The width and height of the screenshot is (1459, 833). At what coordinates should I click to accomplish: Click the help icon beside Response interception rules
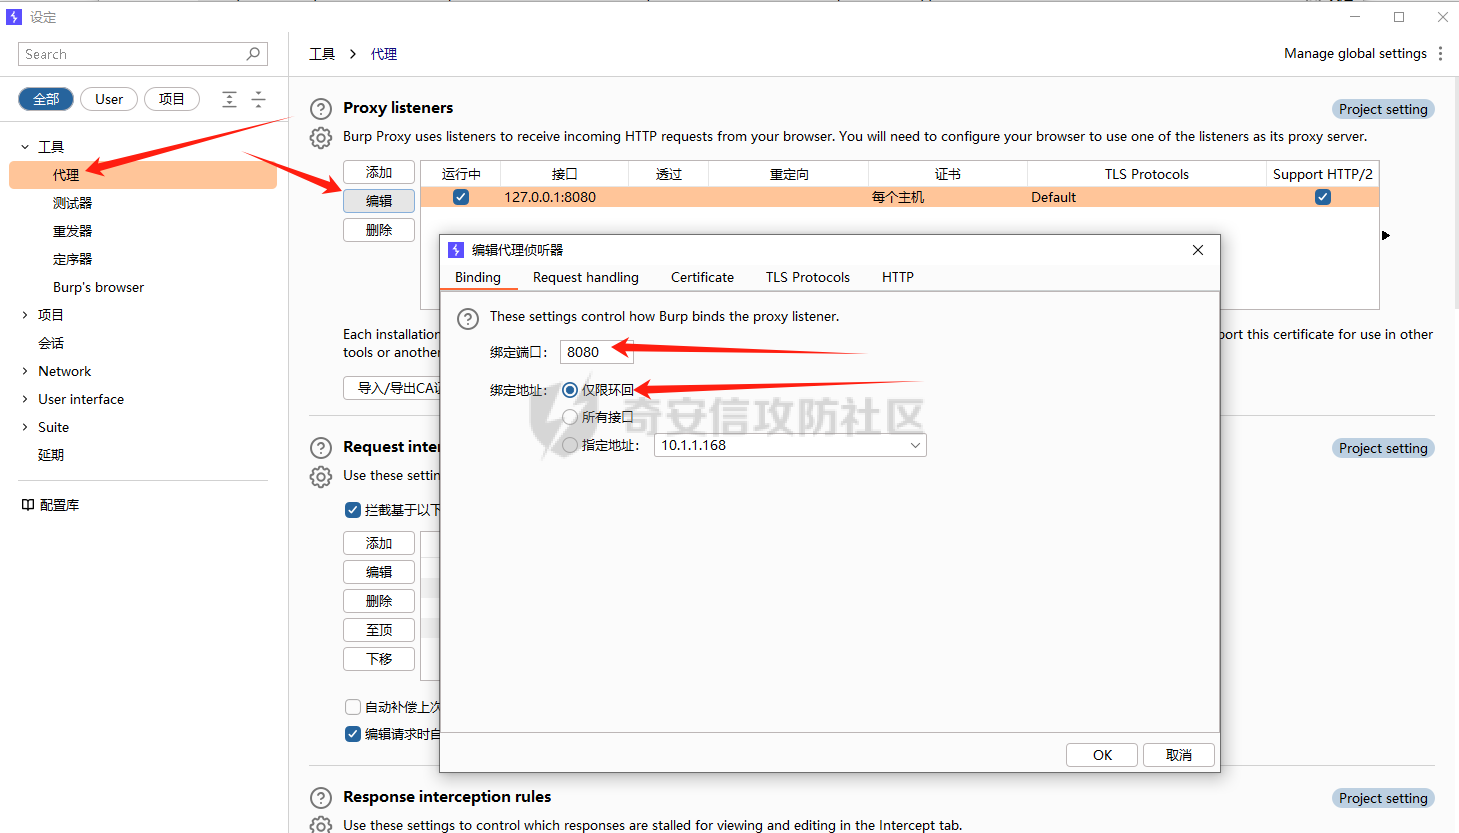tap(321, 798)
